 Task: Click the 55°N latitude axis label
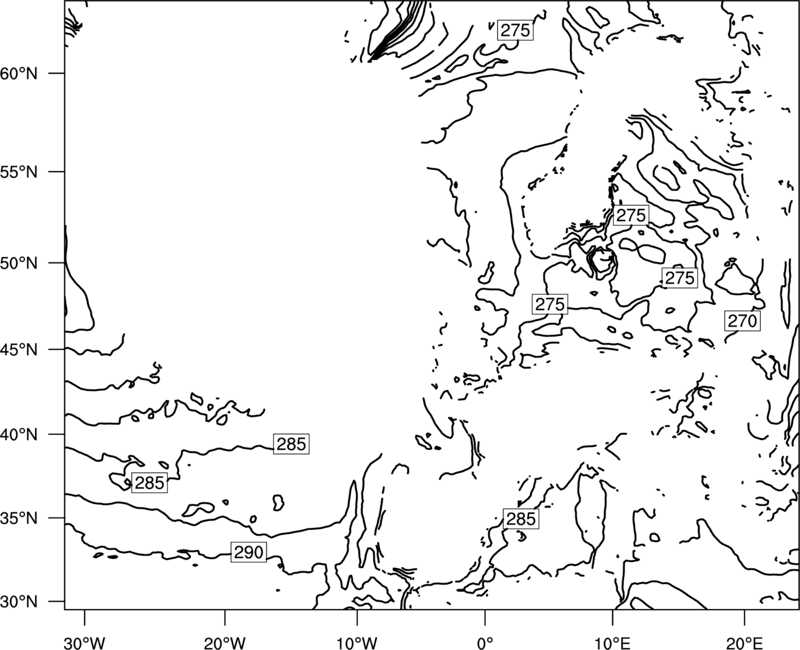click(x=19, y=172)
